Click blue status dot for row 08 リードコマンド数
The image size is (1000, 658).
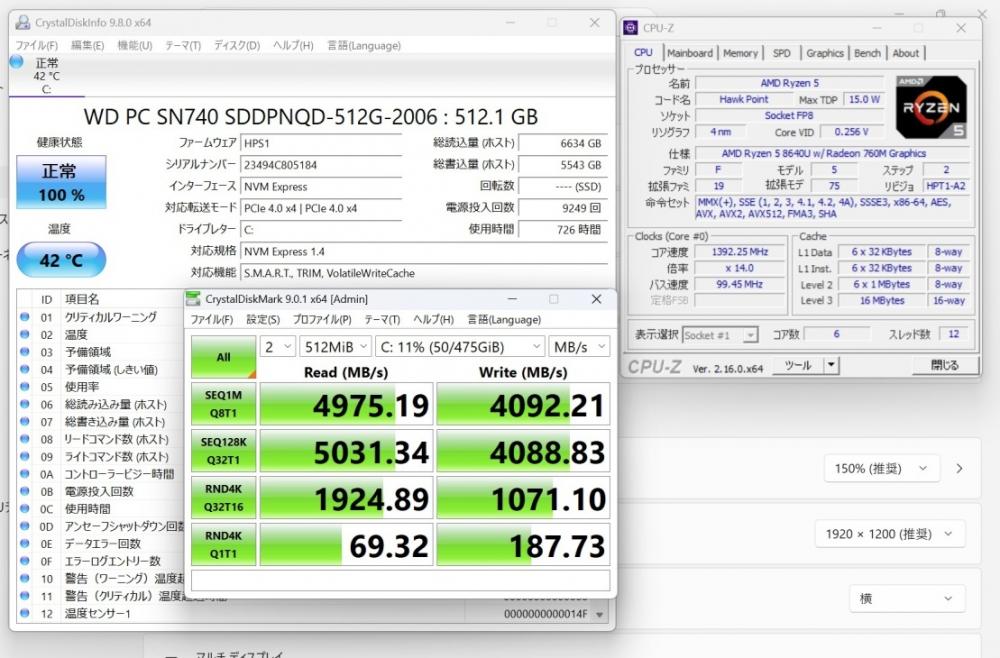pyautogui.click(x=25, y=439)
